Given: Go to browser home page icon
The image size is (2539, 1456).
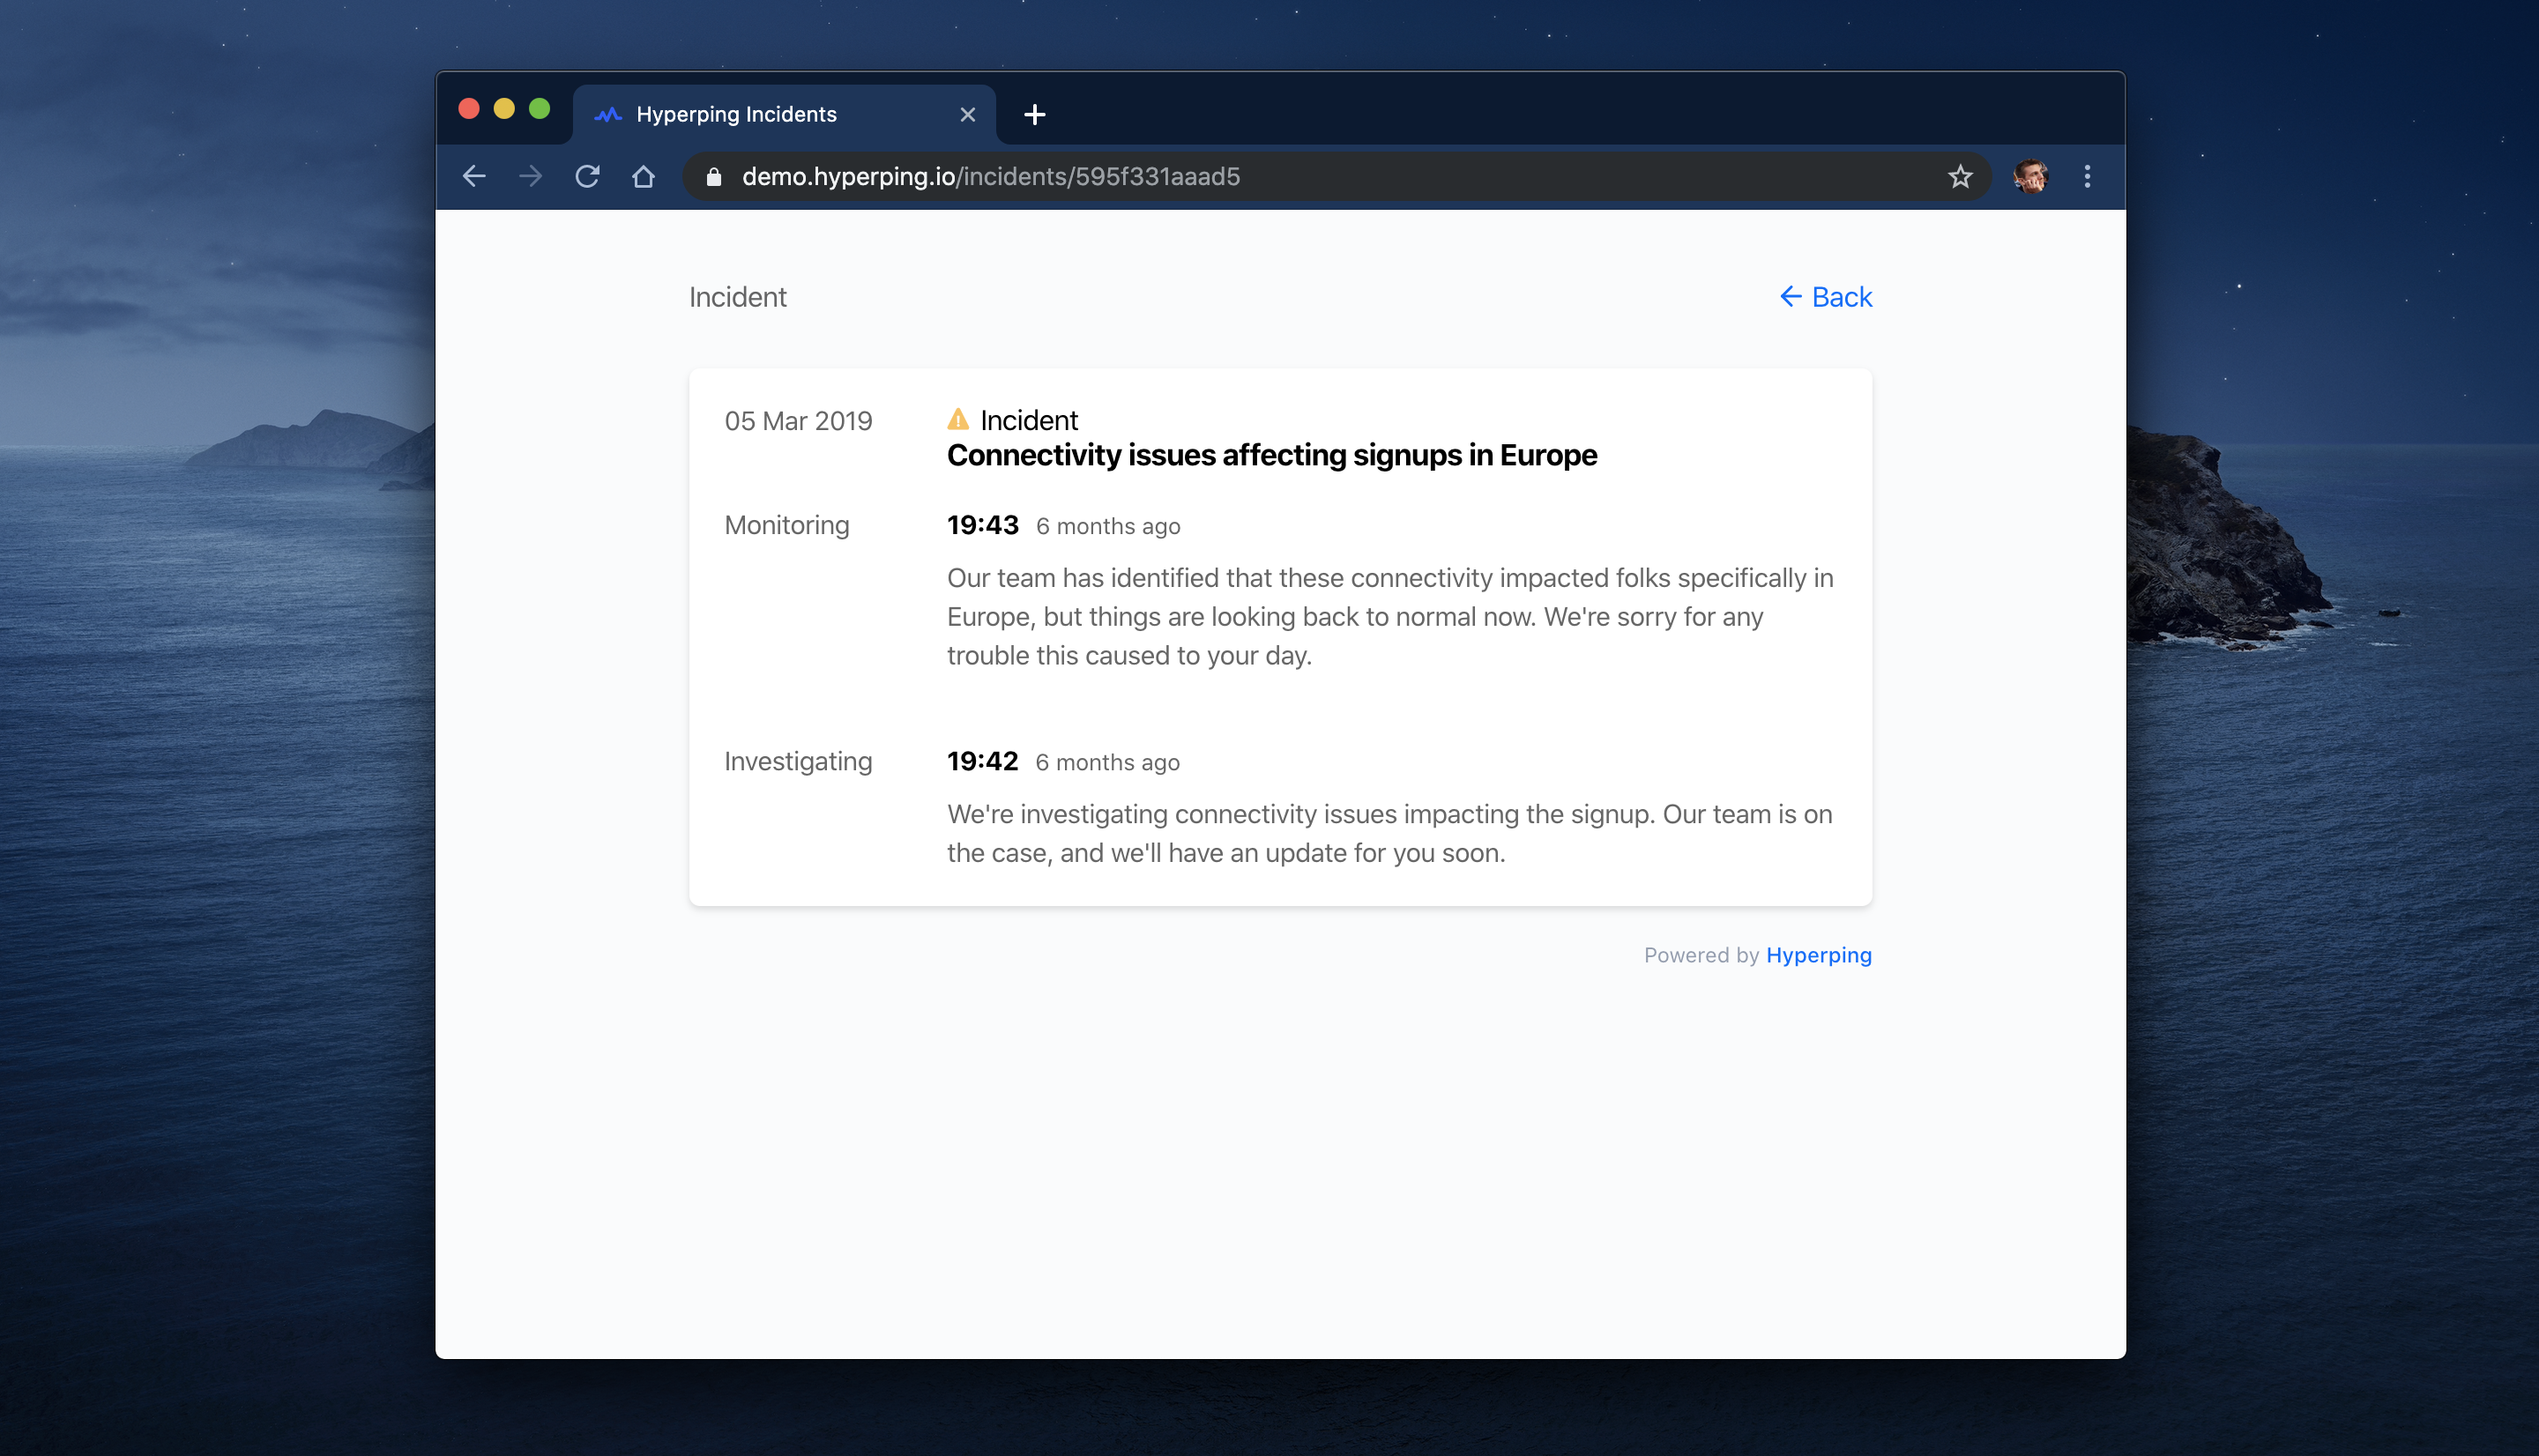Looking at the screenshot, I should 643,177.
